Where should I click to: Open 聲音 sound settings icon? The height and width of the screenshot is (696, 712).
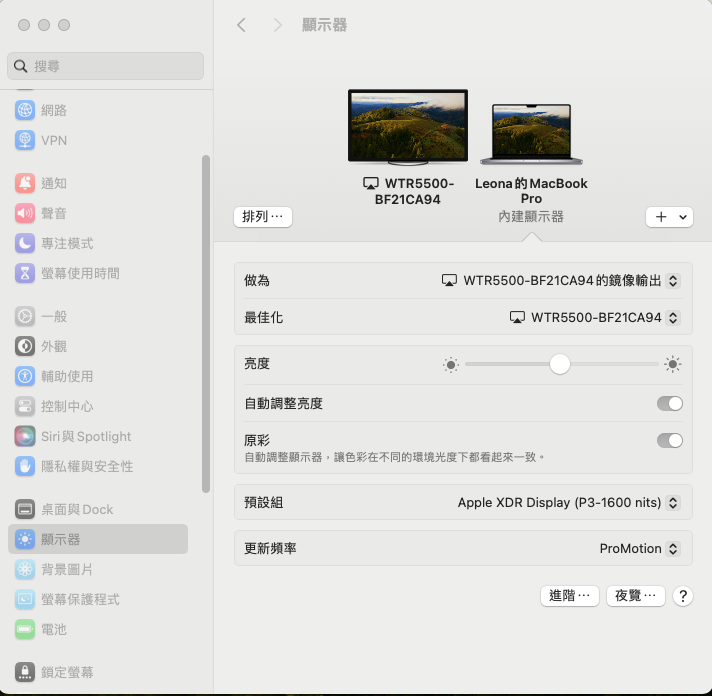25,213
